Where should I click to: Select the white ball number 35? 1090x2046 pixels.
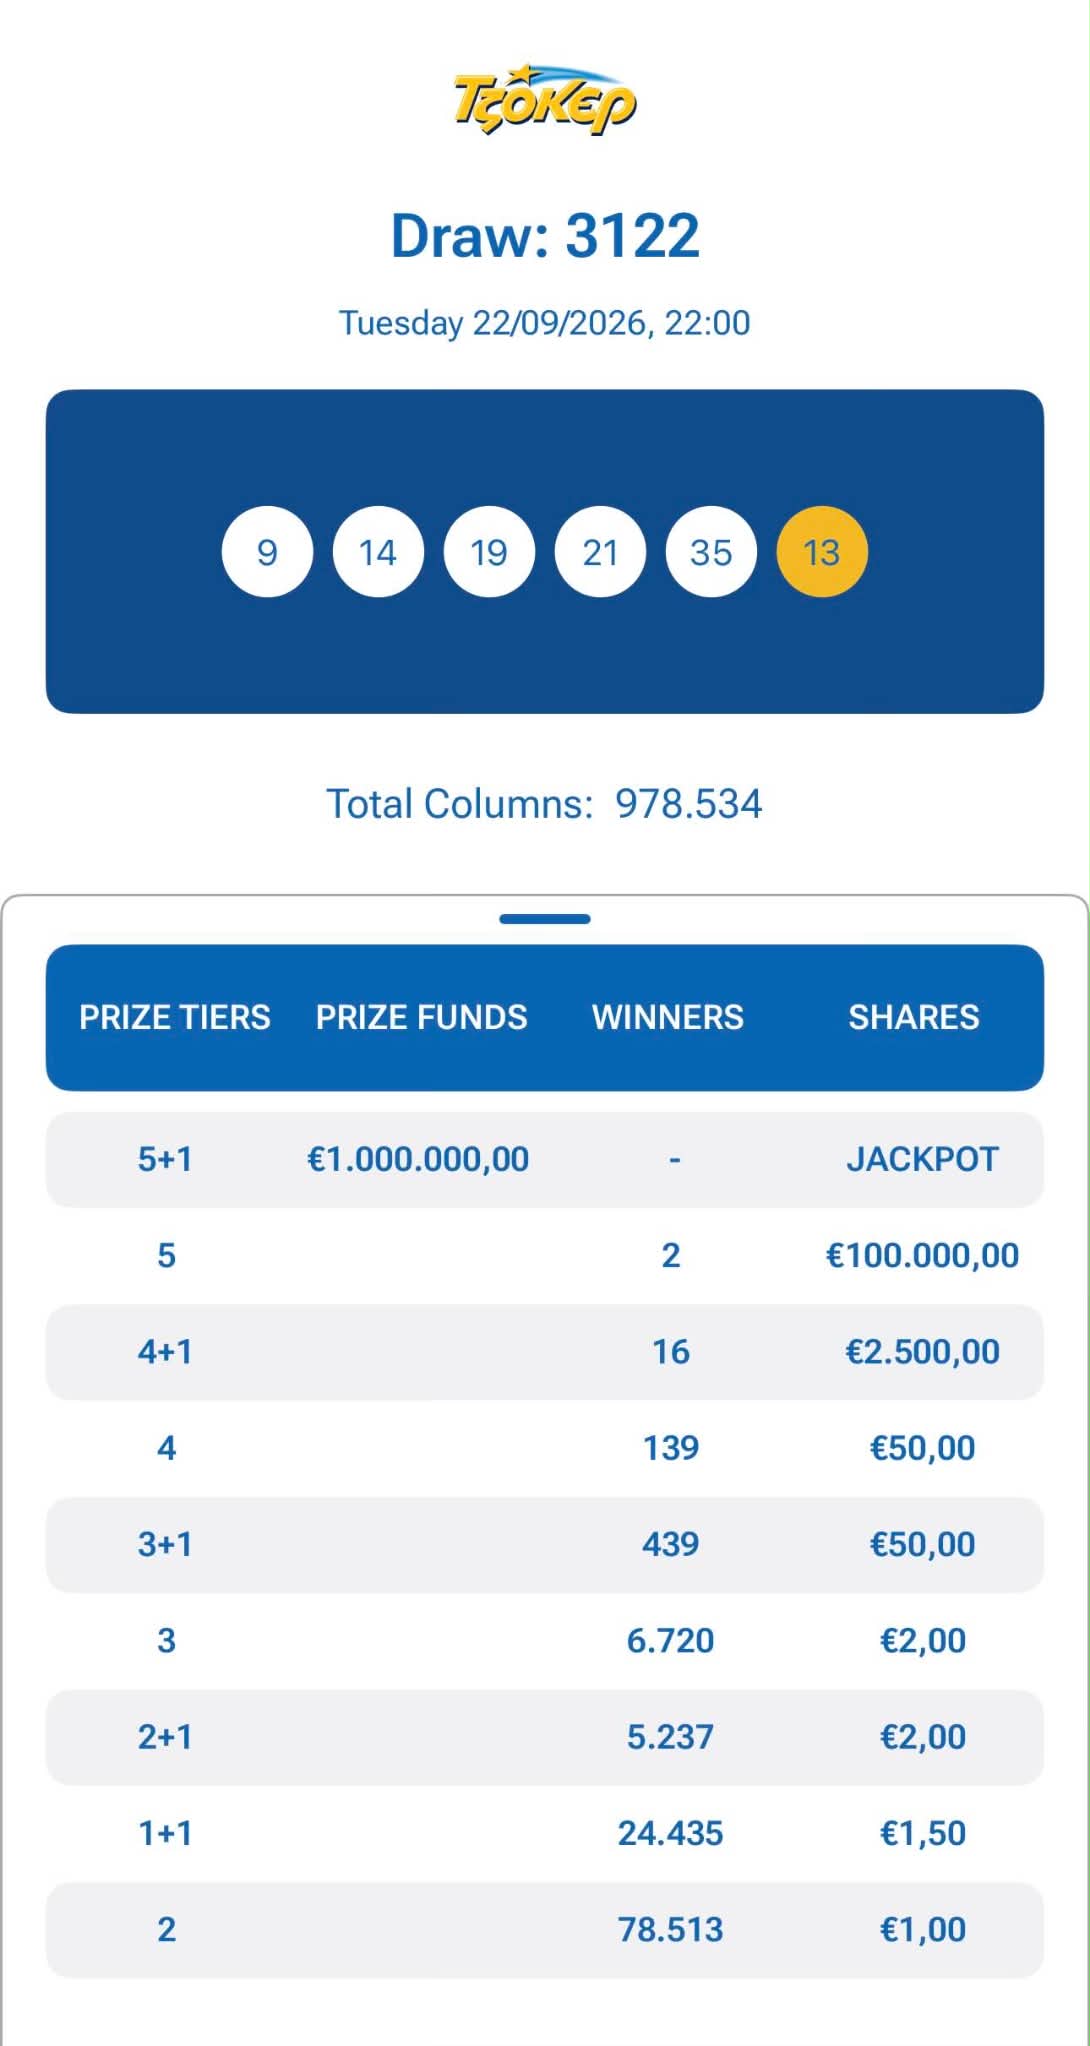(x=711, y=552)
